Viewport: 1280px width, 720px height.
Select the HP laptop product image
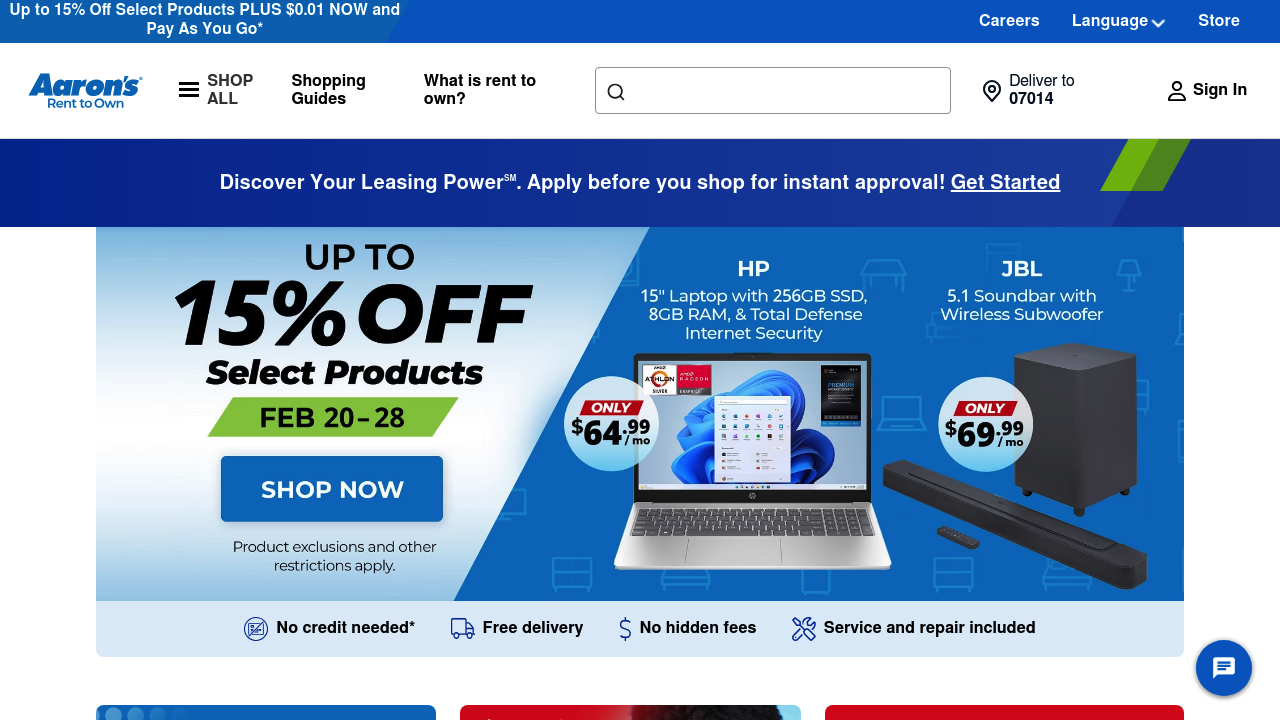tap(752, 462)
